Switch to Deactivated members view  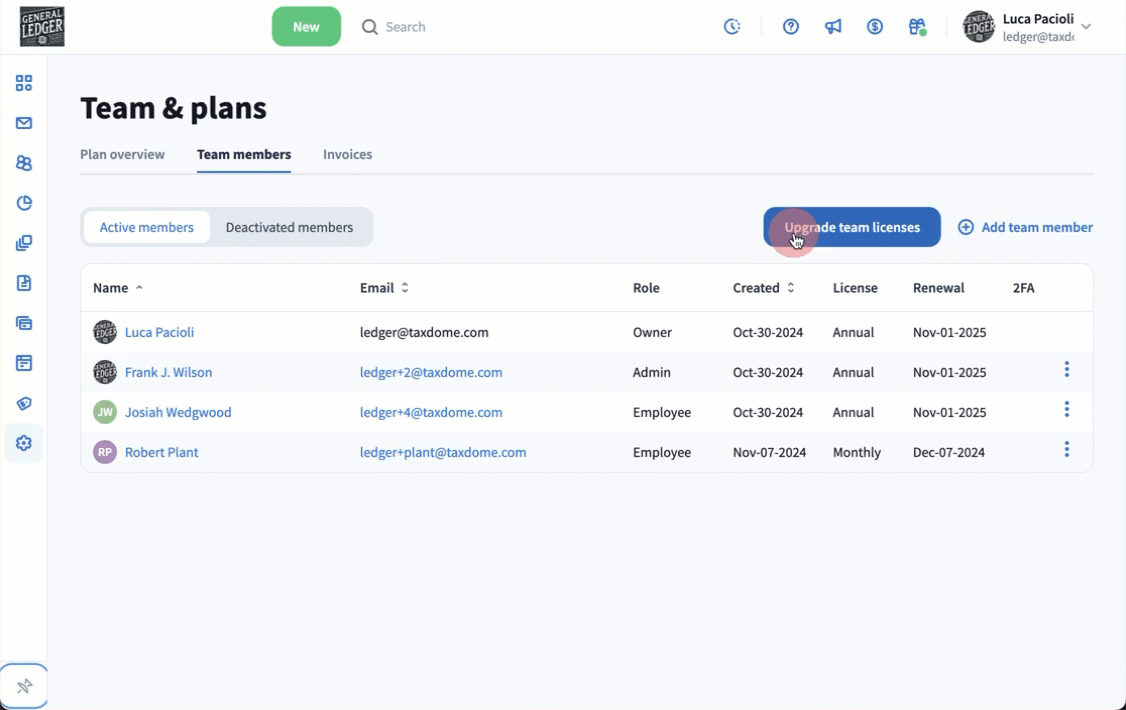[289, 227]
